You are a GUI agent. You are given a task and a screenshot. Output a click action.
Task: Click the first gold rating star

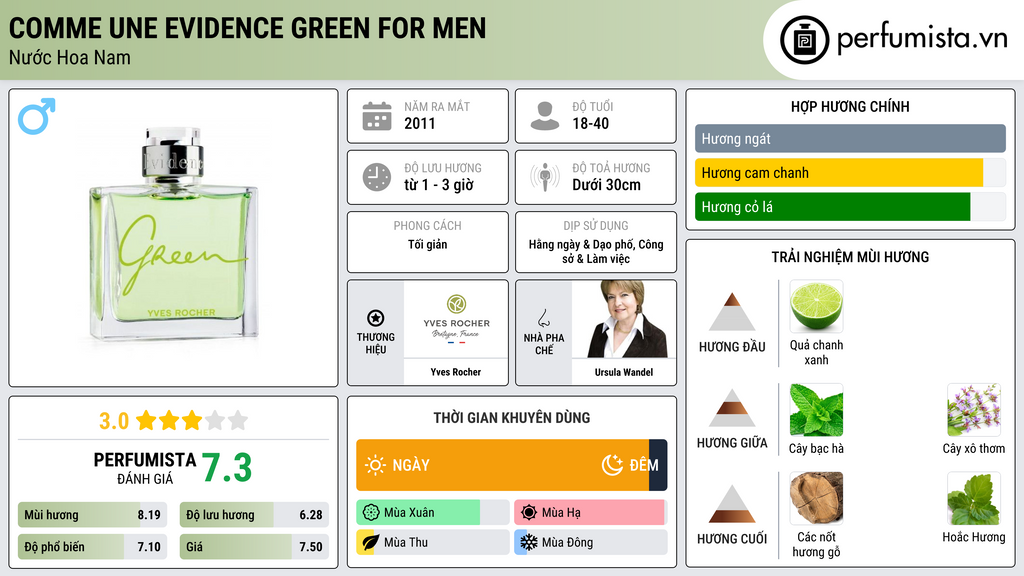pos(146,420)
